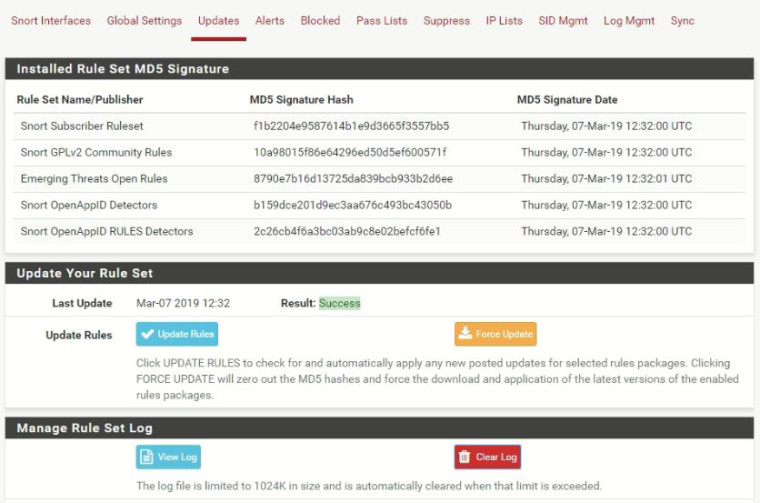760x503 pixels.
Task: Open the rule set log with View Log
Action: point(168,457)
